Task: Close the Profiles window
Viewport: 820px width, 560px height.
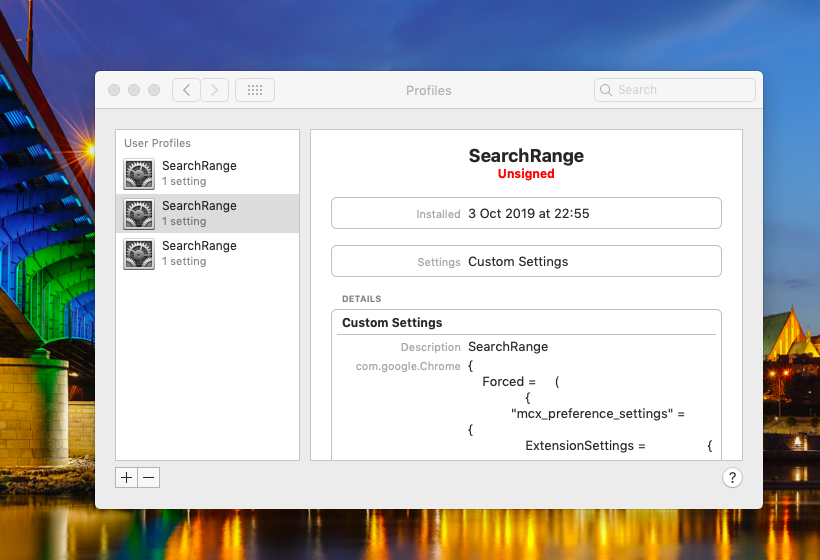Action: click(x=114, y=90)
